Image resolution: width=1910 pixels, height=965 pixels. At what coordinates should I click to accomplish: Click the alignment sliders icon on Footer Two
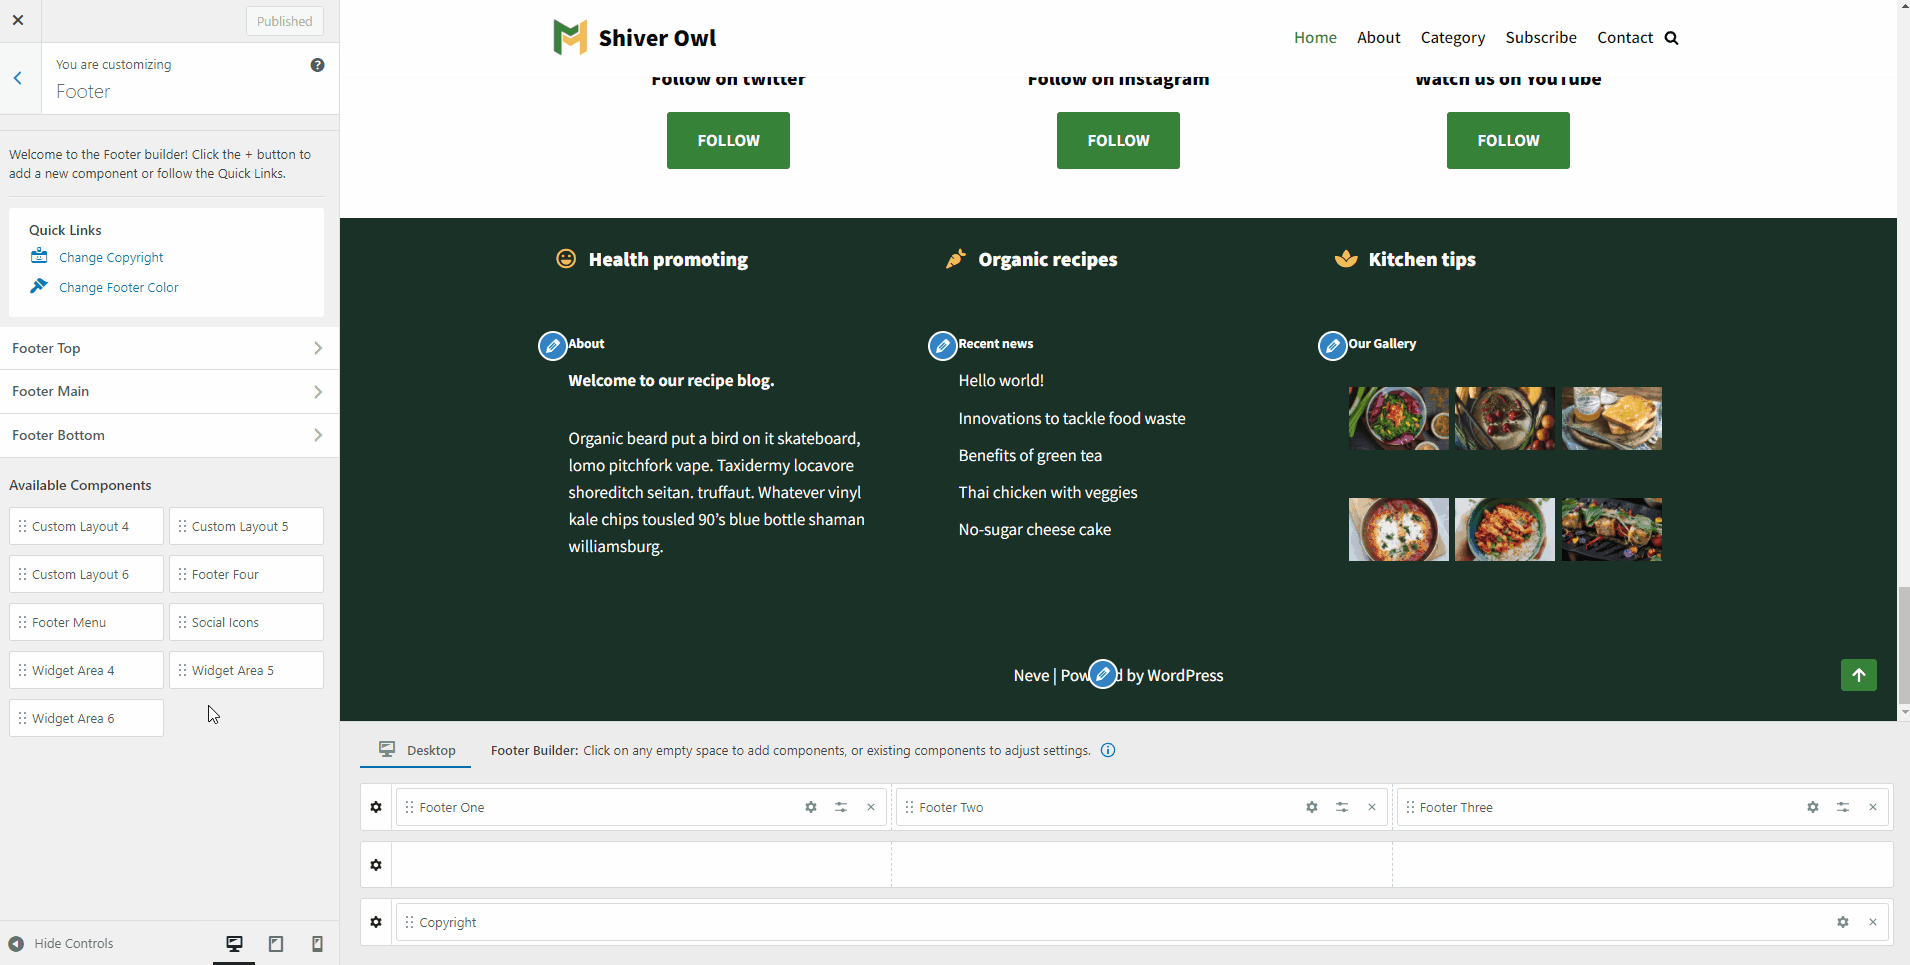click(1342, 807)
